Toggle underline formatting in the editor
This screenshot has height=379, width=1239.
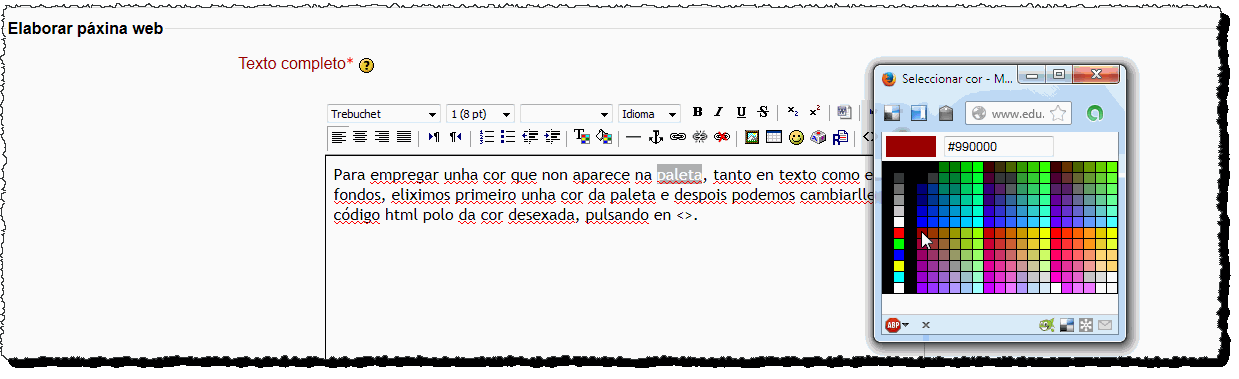coord(741,112)
